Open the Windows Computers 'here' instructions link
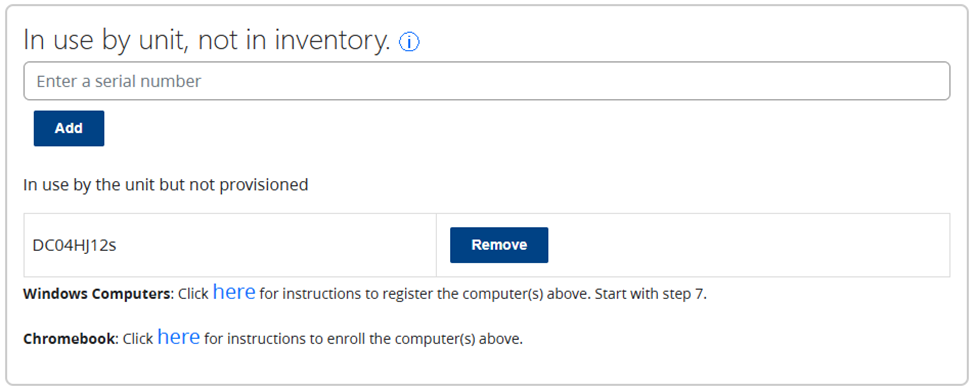Screen dimensions: 975x391 234,292
